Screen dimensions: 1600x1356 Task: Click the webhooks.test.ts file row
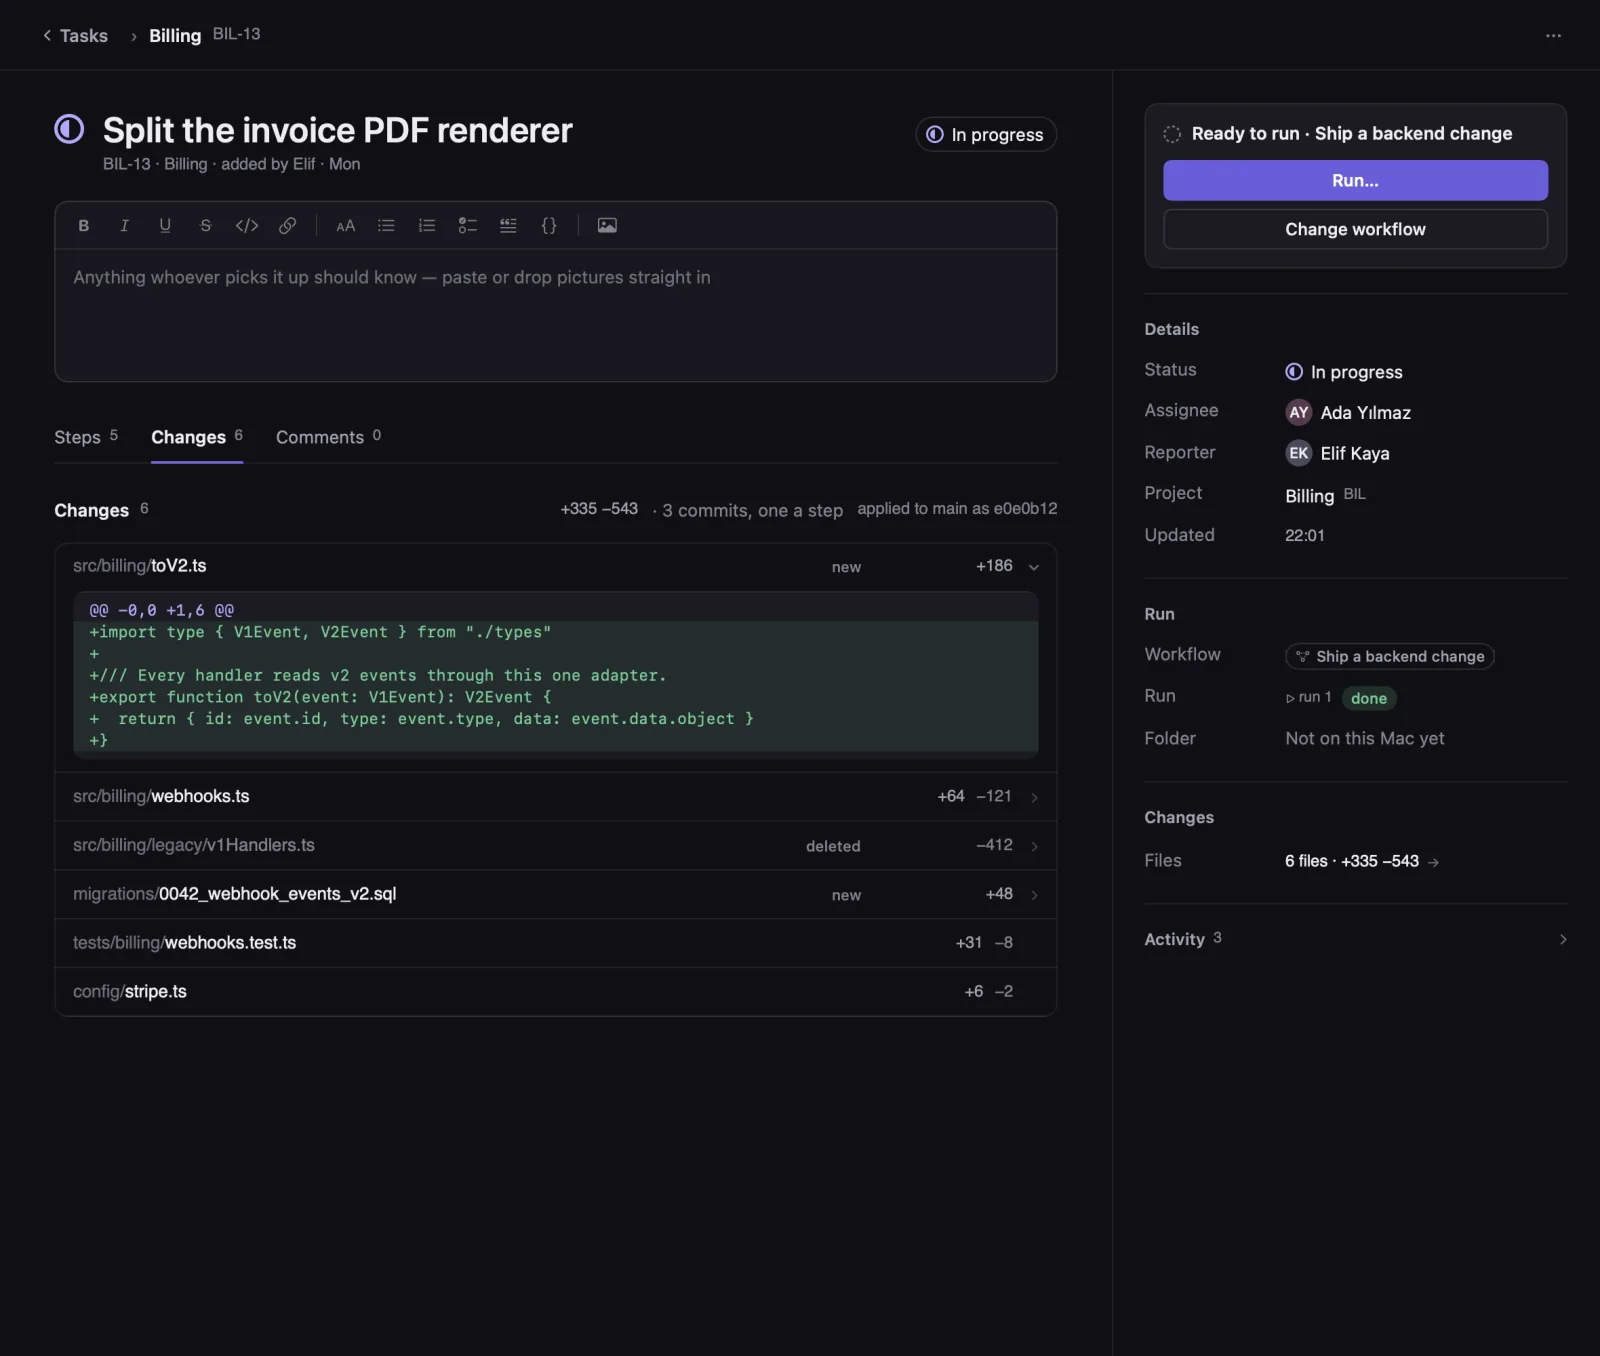click(556, 943)
